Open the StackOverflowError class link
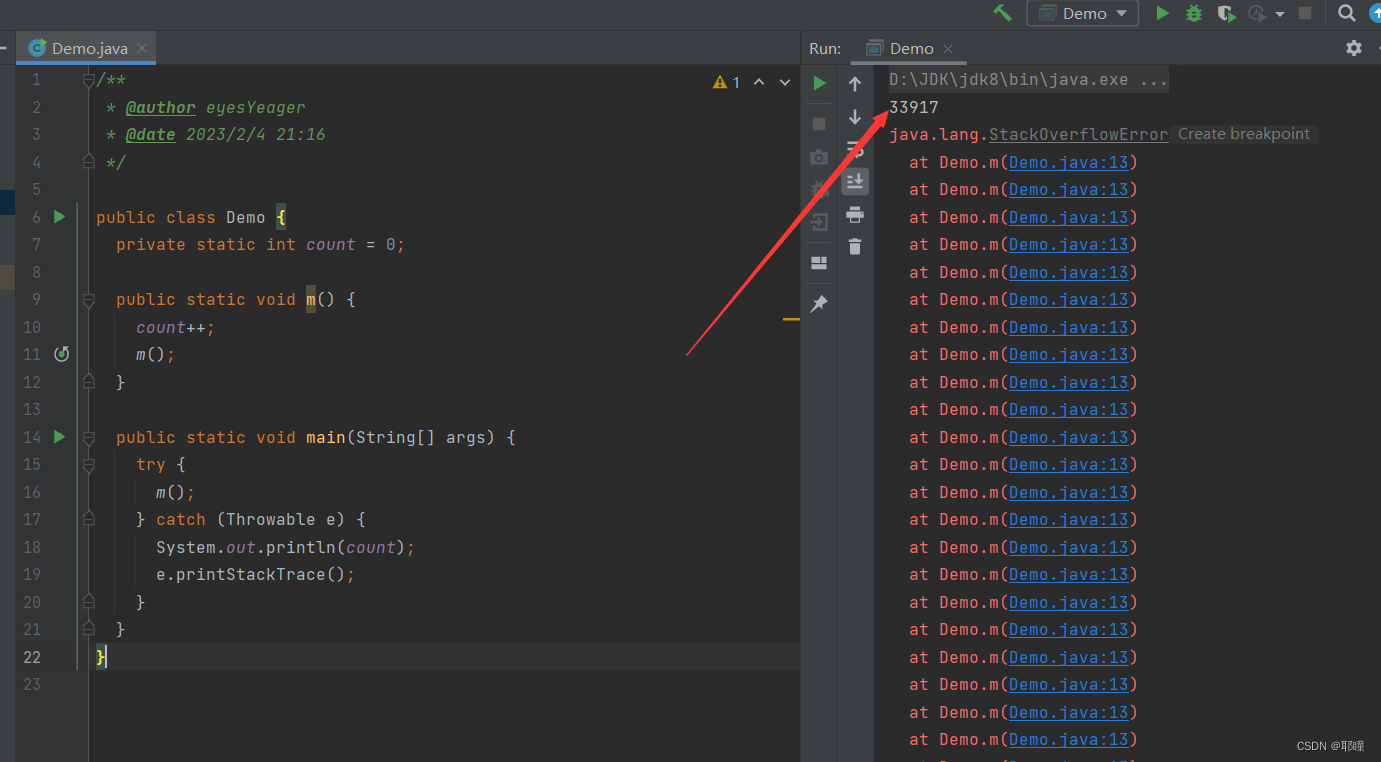 tap(1078, 134)
